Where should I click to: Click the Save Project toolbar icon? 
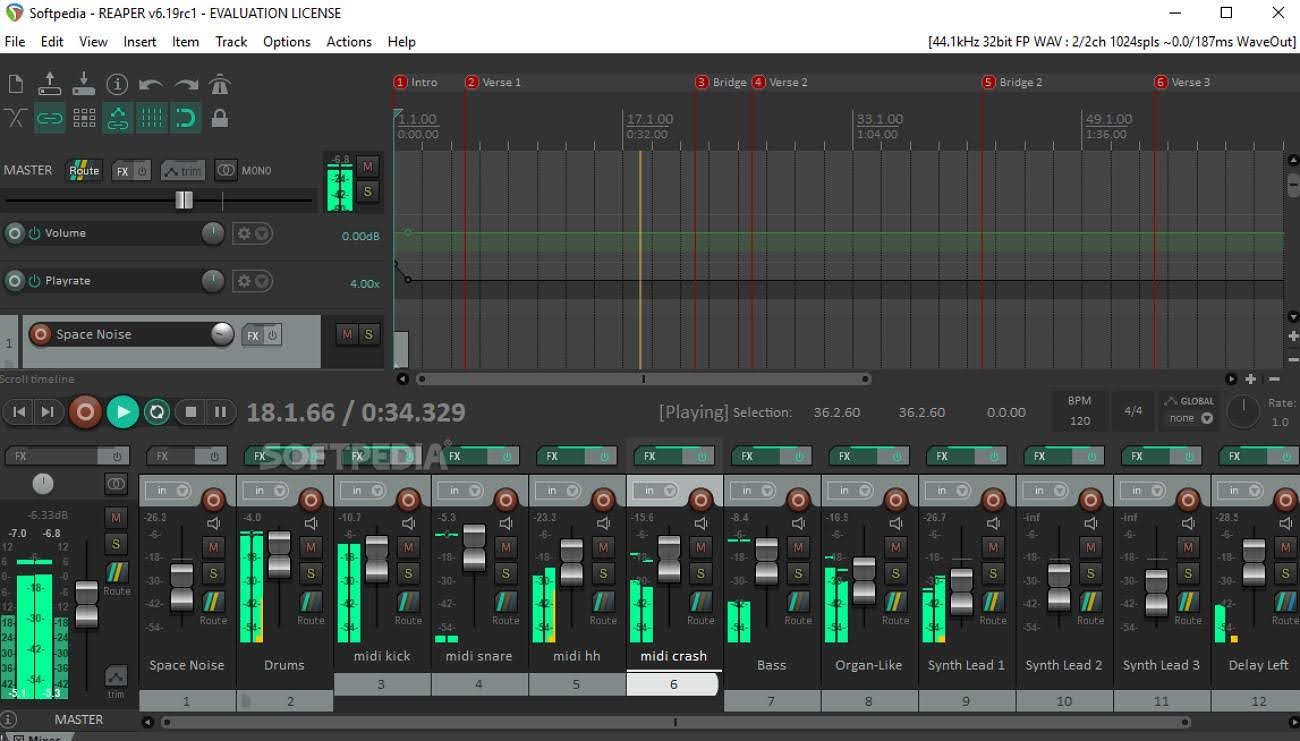84,84
